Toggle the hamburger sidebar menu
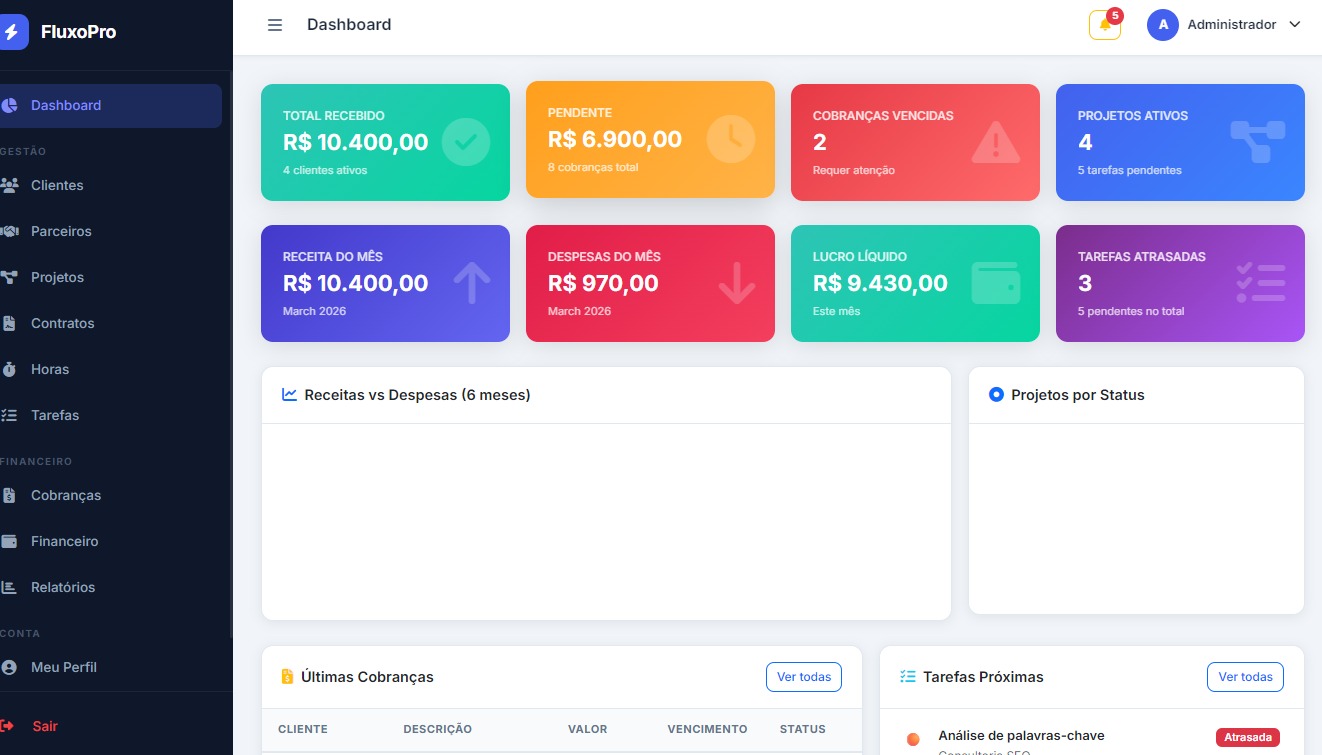Image resolution: width=1322 pixels, height=755 pixels. (x=275, y=25)
